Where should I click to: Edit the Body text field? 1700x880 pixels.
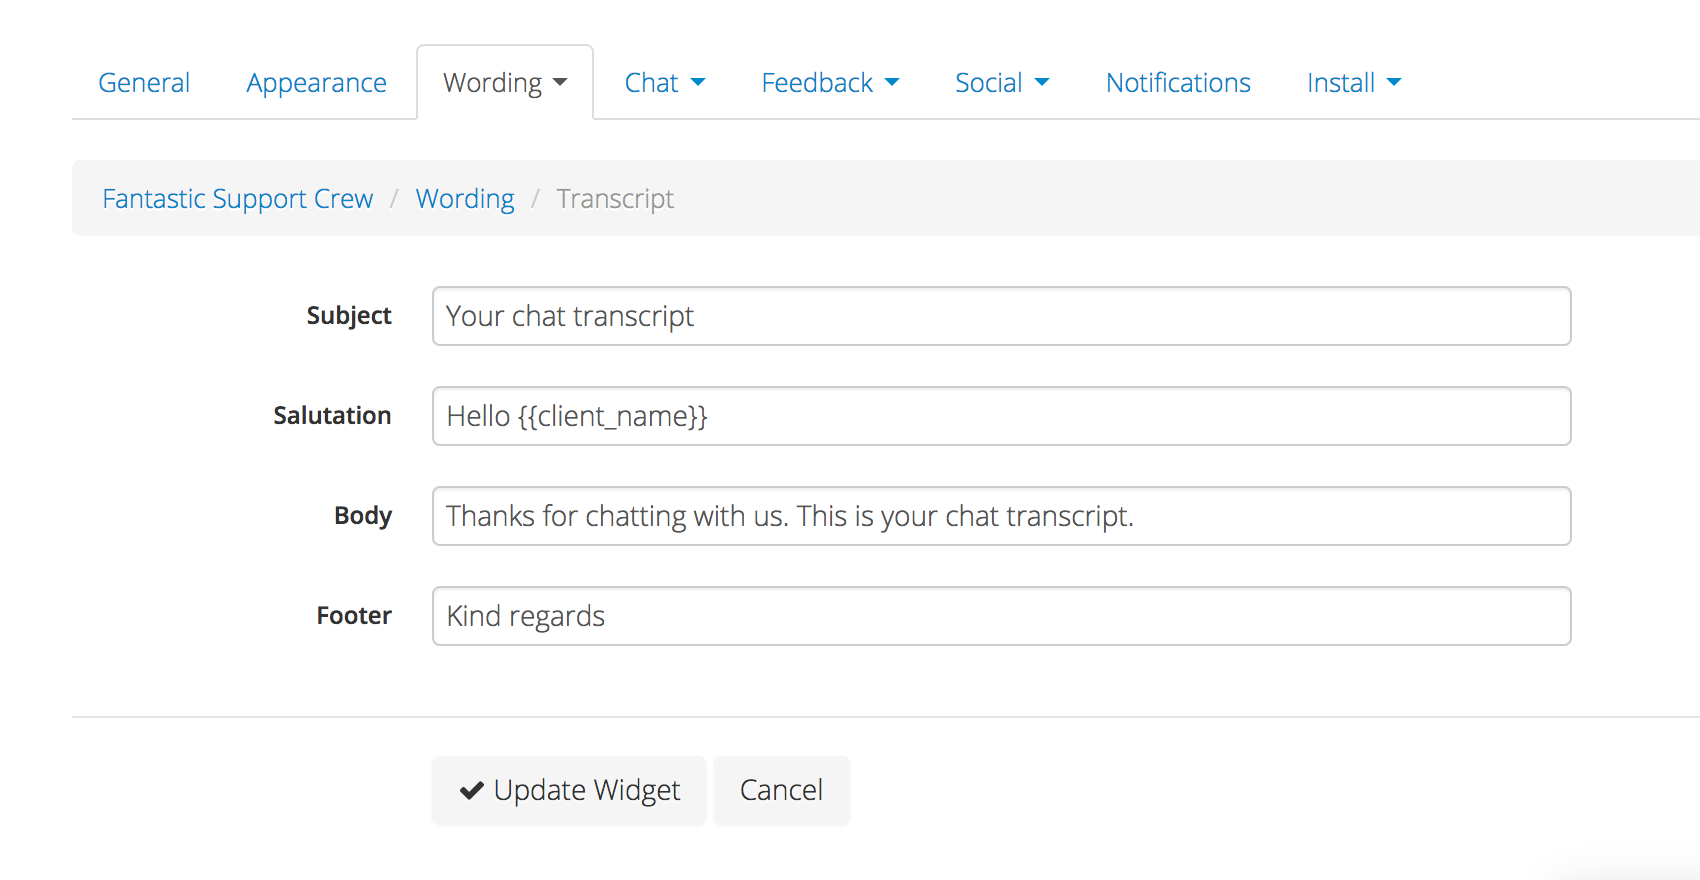(1001, 516)
